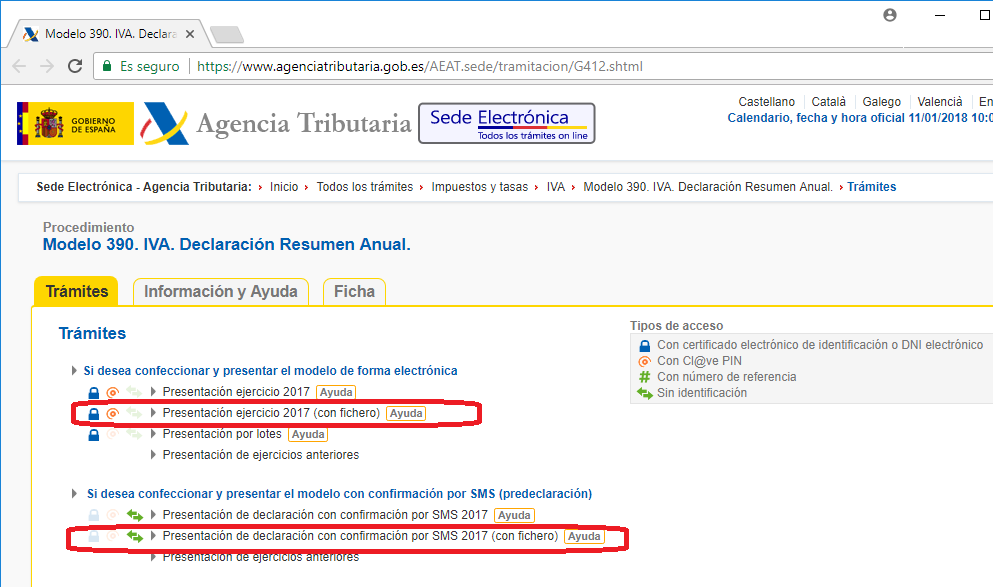Viewport: 1004px width, 587px height.
Task: Click the Agencia Tributaria logo
Action: click(276, 123)
